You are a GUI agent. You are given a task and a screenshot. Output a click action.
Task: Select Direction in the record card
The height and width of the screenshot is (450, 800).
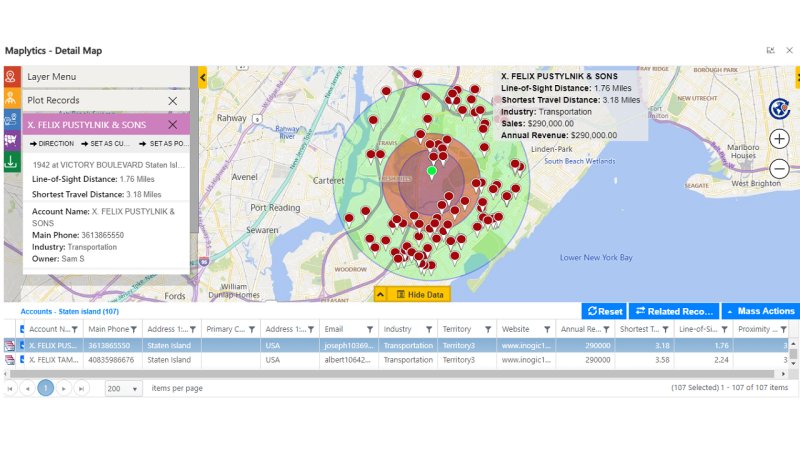pyautogui.click(x=51, y=144)
